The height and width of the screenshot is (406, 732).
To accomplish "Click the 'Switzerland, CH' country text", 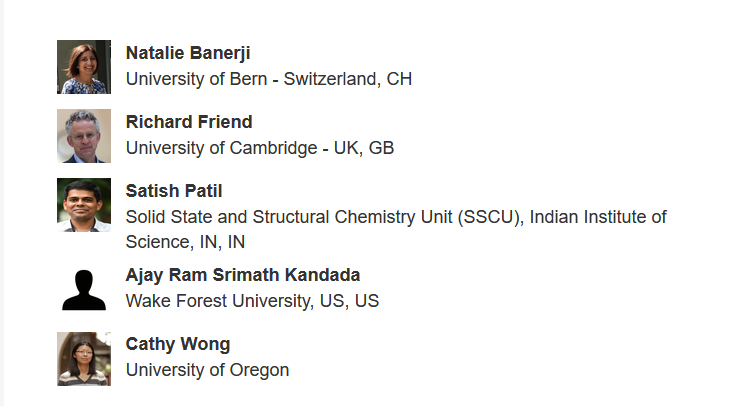I will click(348, 79).
